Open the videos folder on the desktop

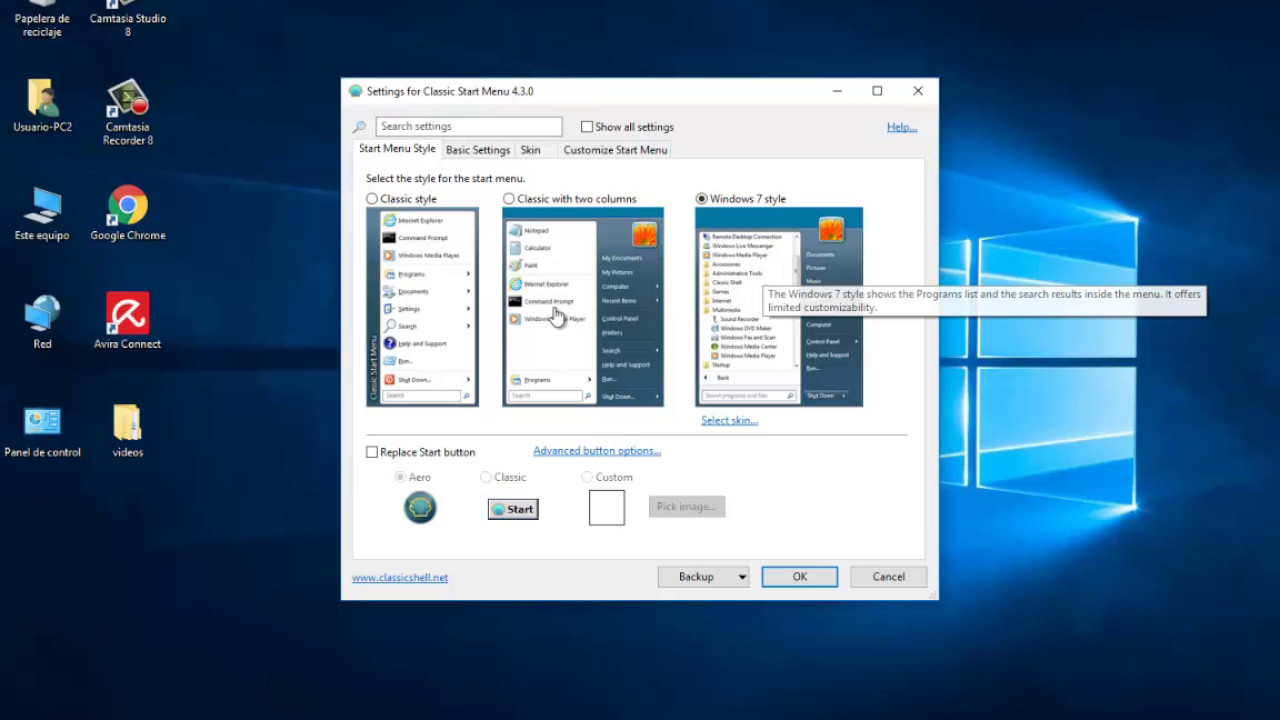tap(128, 431)
